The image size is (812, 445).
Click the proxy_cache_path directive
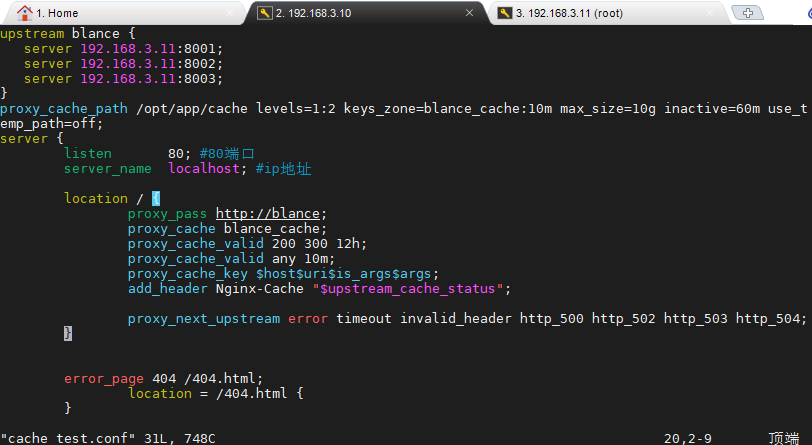pyautogui.click(x=64, y=109)
